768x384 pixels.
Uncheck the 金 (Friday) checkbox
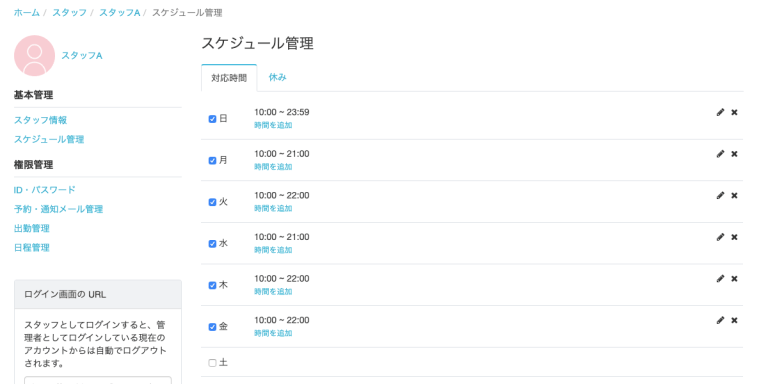(212, 327)
